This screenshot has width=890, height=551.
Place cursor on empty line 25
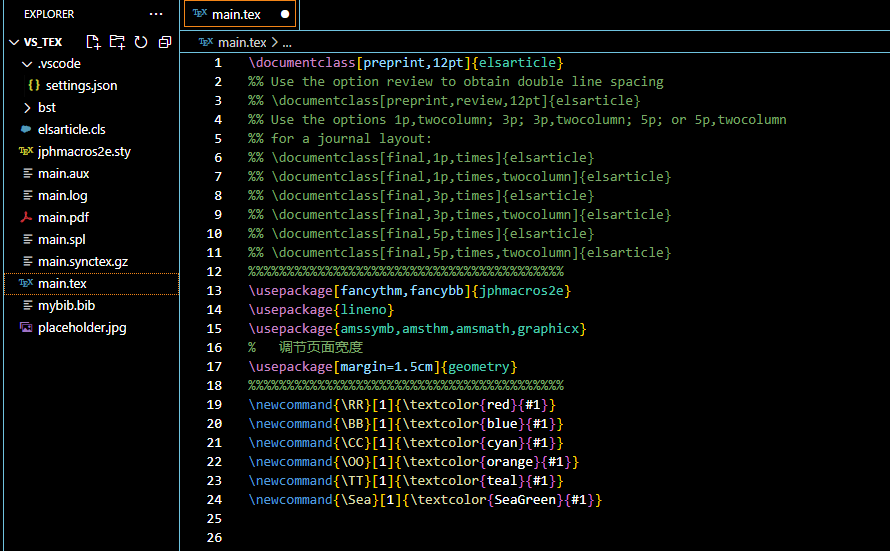(400, 519)
